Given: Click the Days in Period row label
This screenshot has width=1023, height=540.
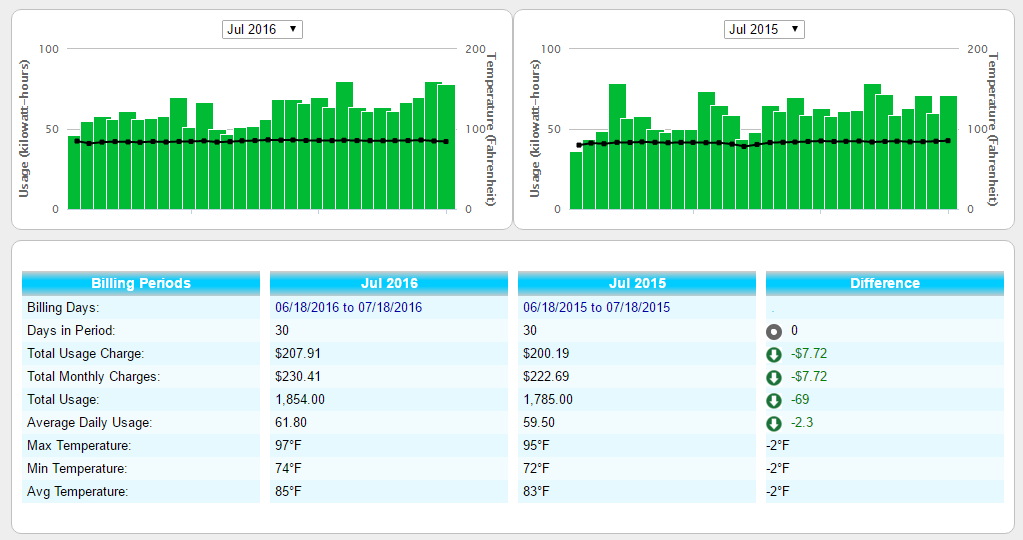Looking at the screenshot, I should (71, 331).
